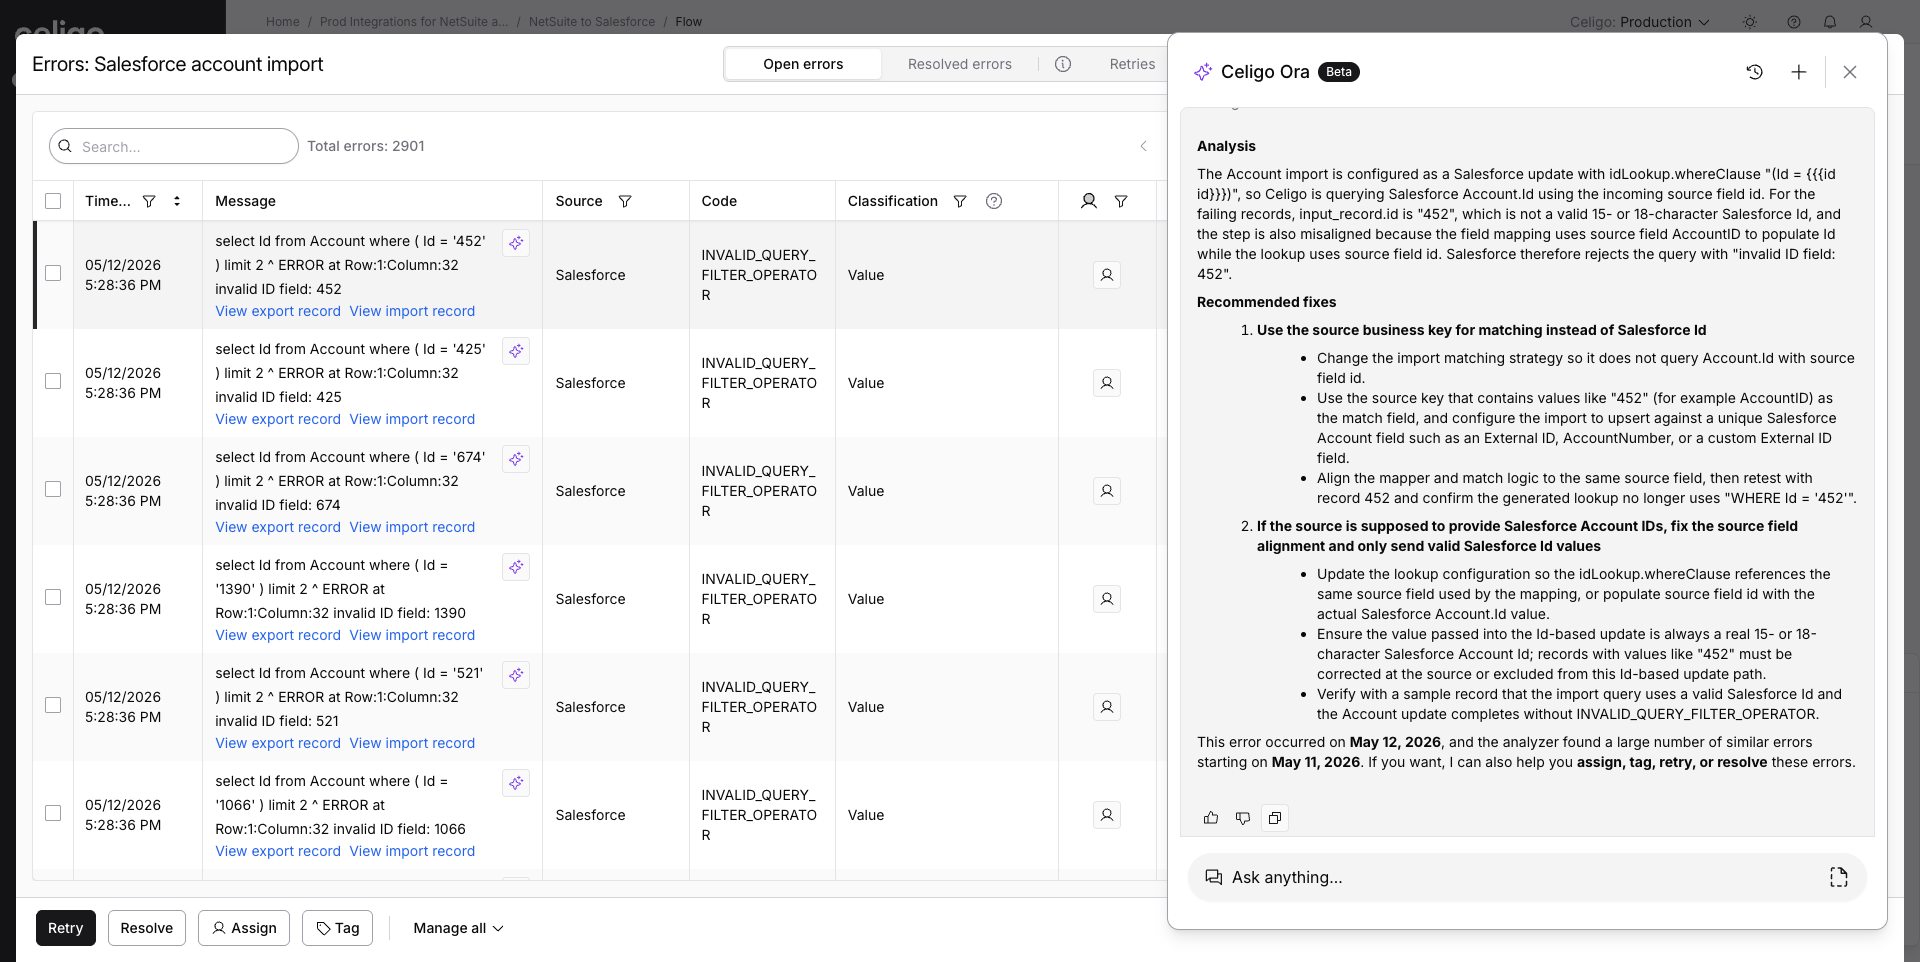The height and width of the screenshot is (962, 1920).
Task: Switch to Retries tab
Action: pos(1132,64)
